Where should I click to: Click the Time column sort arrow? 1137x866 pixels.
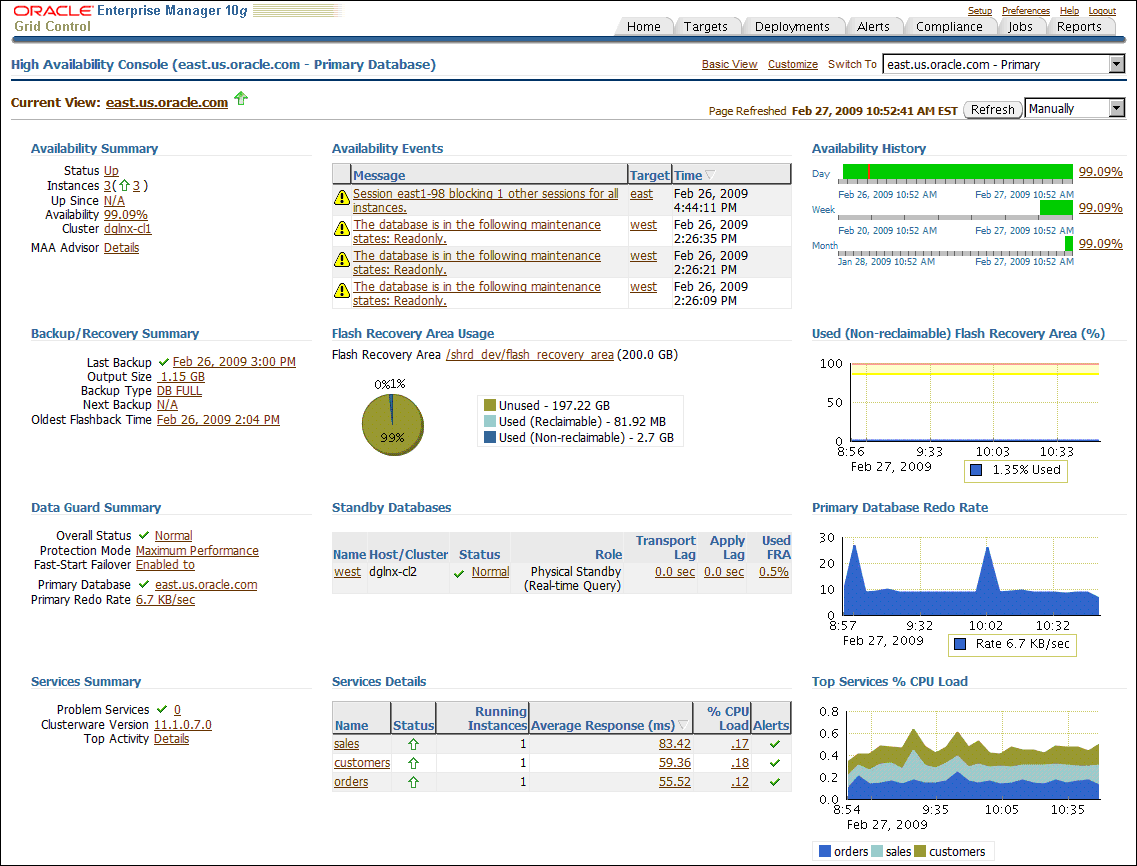tap(710, 175)
